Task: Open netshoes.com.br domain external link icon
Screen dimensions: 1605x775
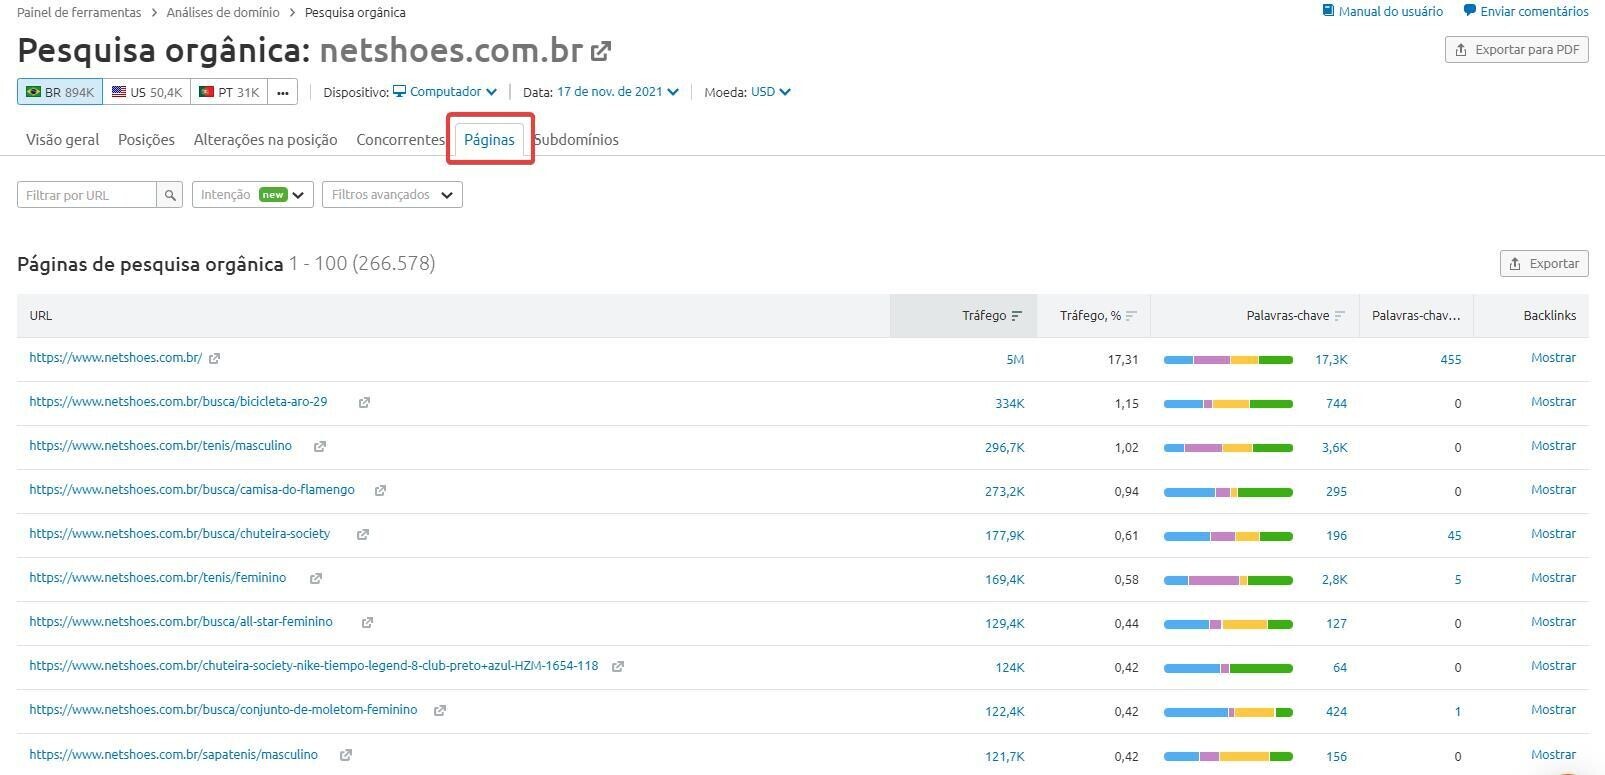Action: point(601,50)
